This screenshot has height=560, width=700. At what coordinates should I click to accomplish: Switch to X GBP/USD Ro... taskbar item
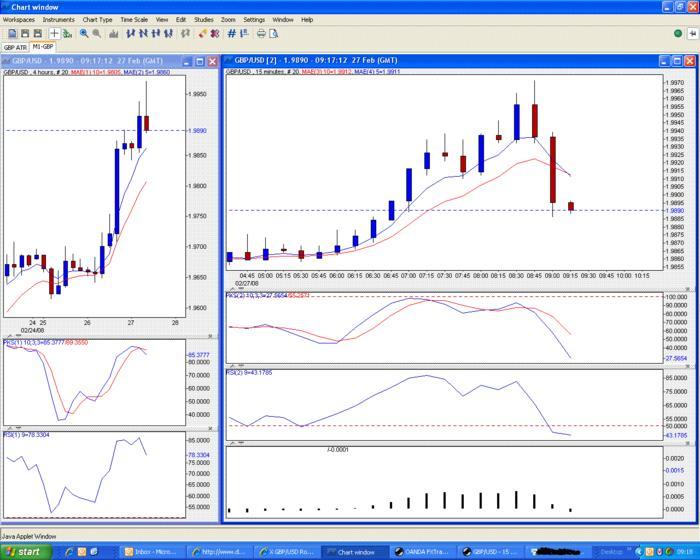click(287, 552)
